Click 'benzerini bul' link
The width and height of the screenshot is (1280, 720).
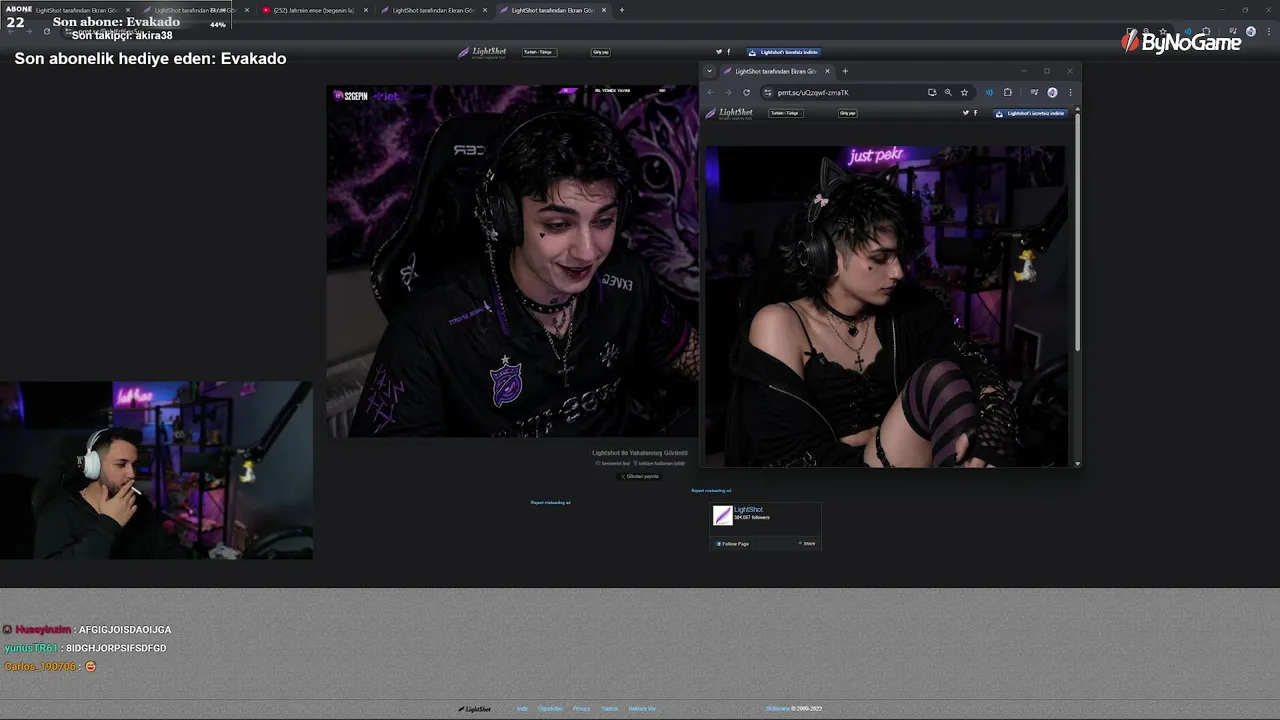613,463
